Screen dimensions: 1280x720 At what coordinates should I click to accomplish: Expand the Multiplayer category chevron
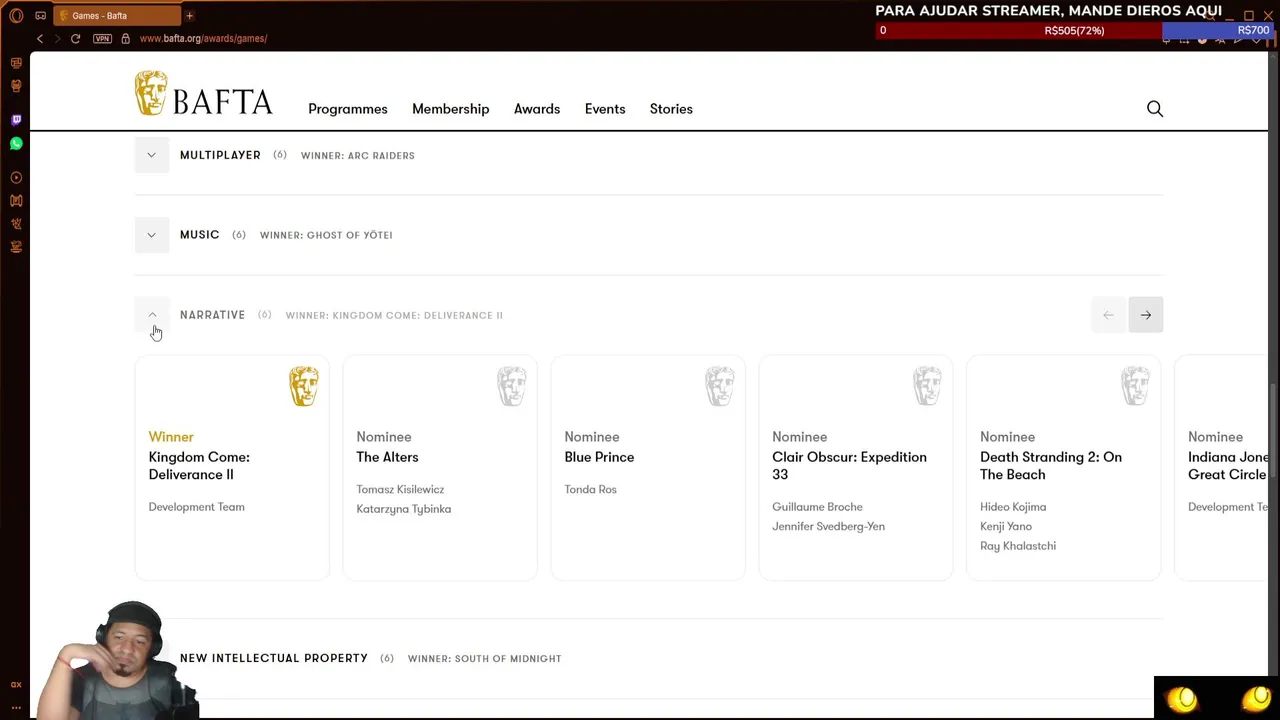click(152, 155)
